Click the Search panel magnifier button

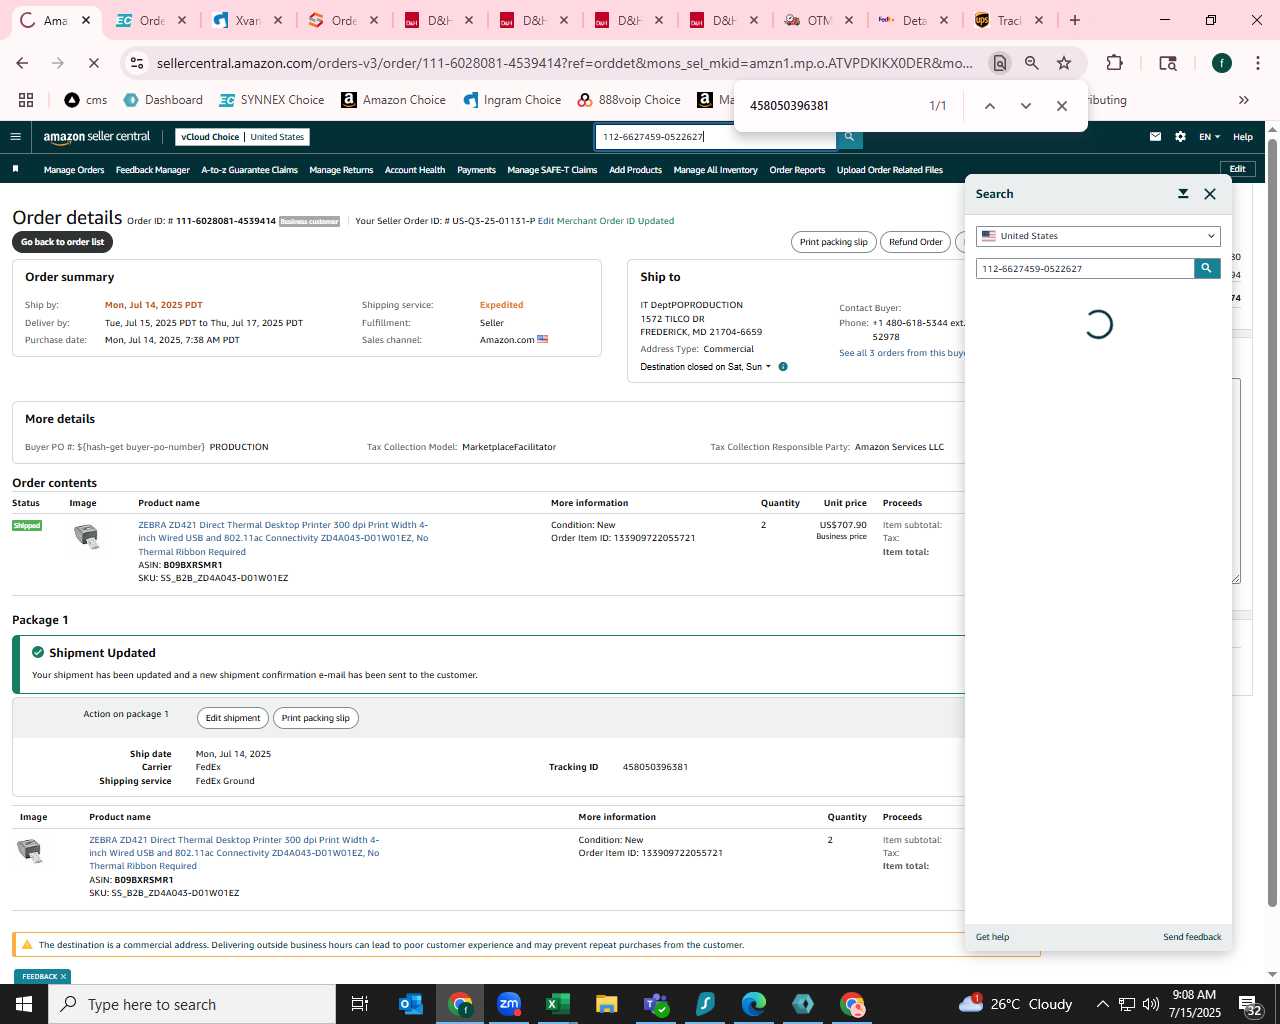(x=1207, y=268)
